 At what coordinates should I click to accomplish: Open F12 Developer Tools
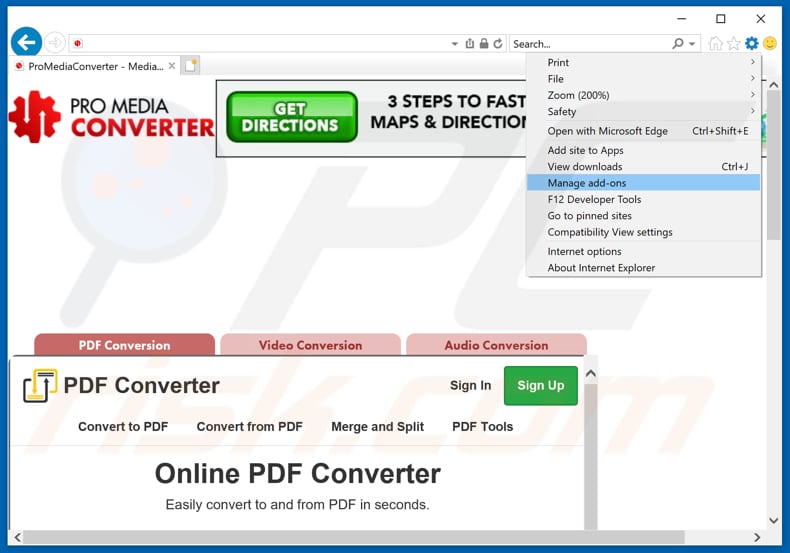point(644,199)
